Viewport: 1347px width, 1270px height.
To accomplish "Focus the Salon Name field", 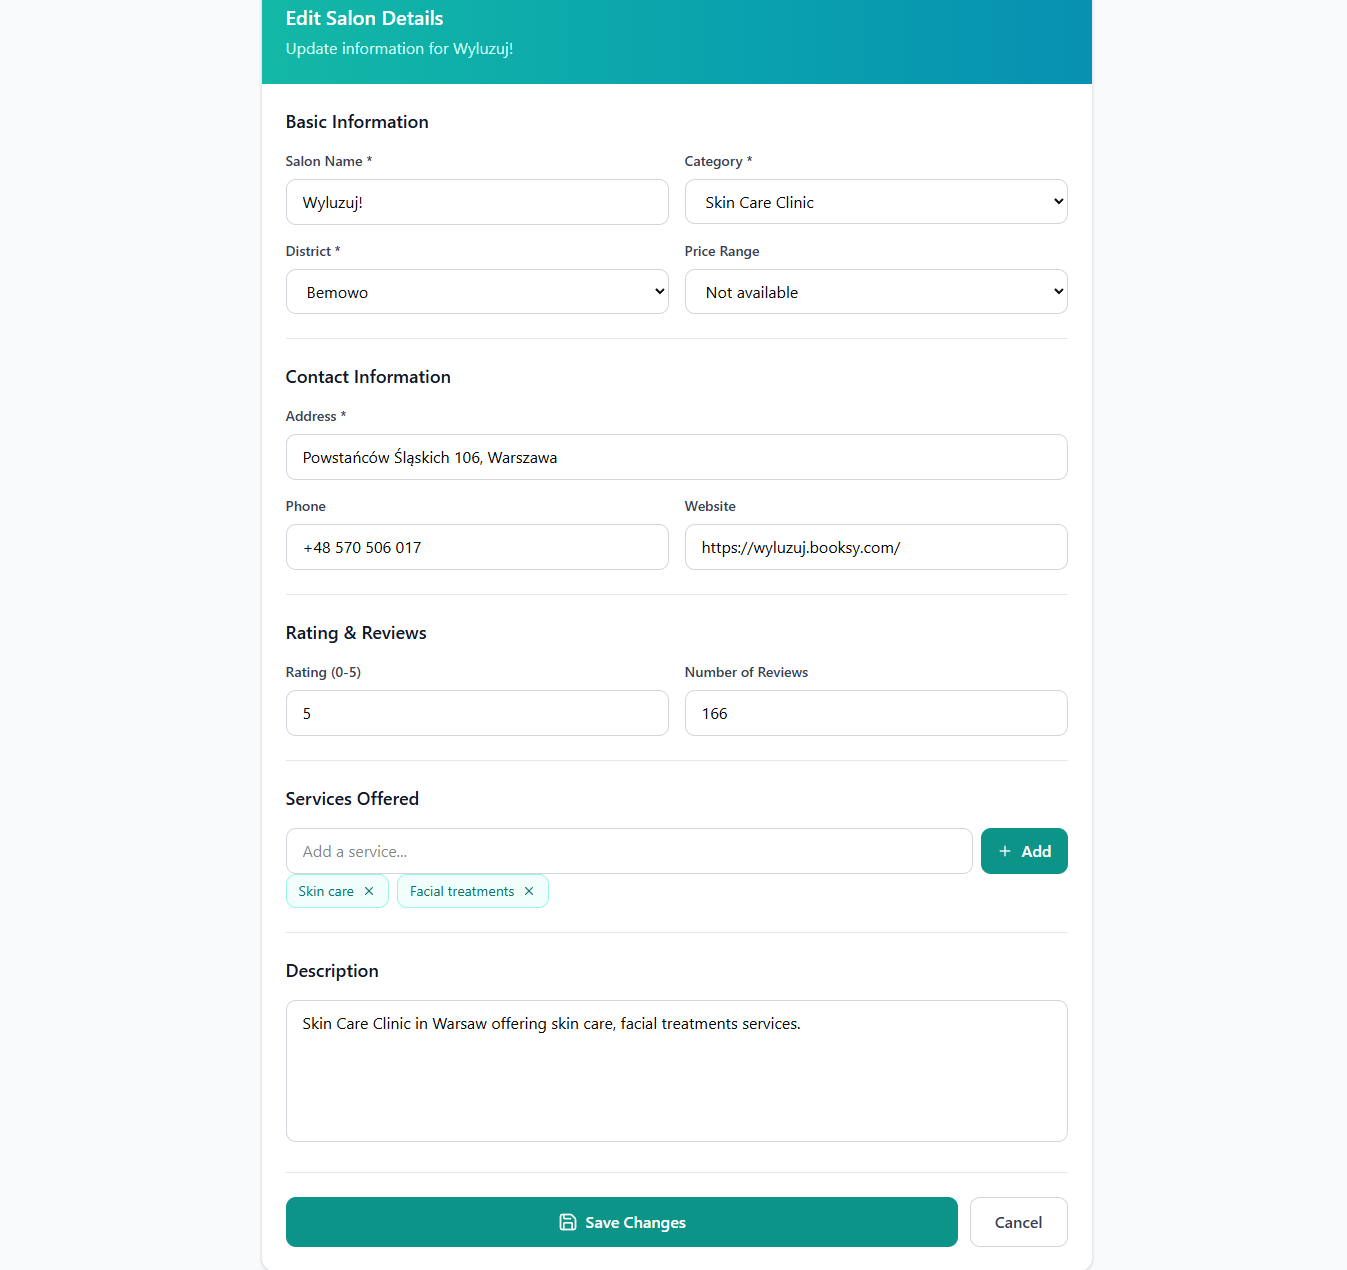I will [477, 202].
